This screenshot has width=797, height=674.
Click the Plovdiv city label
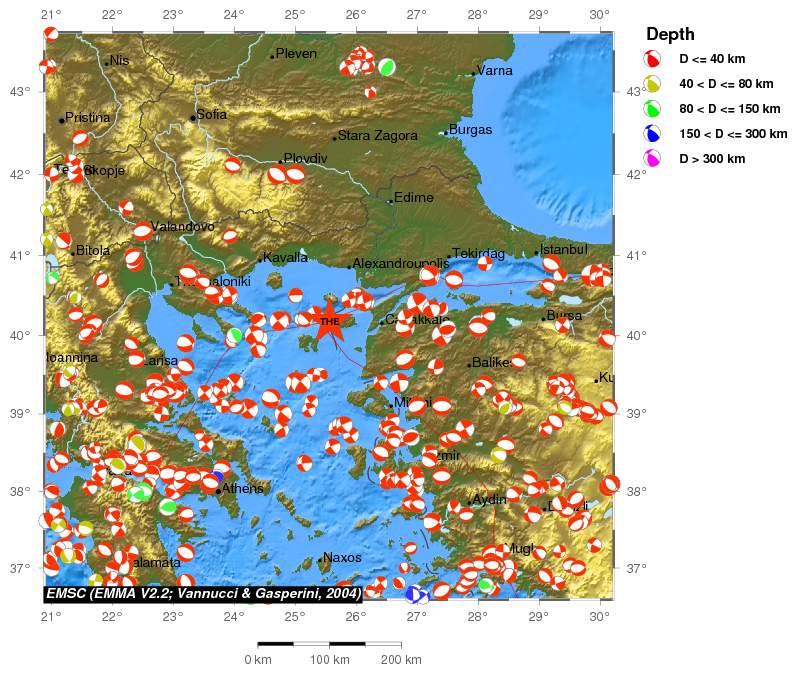pyautogui.click(x=305, y=158)
